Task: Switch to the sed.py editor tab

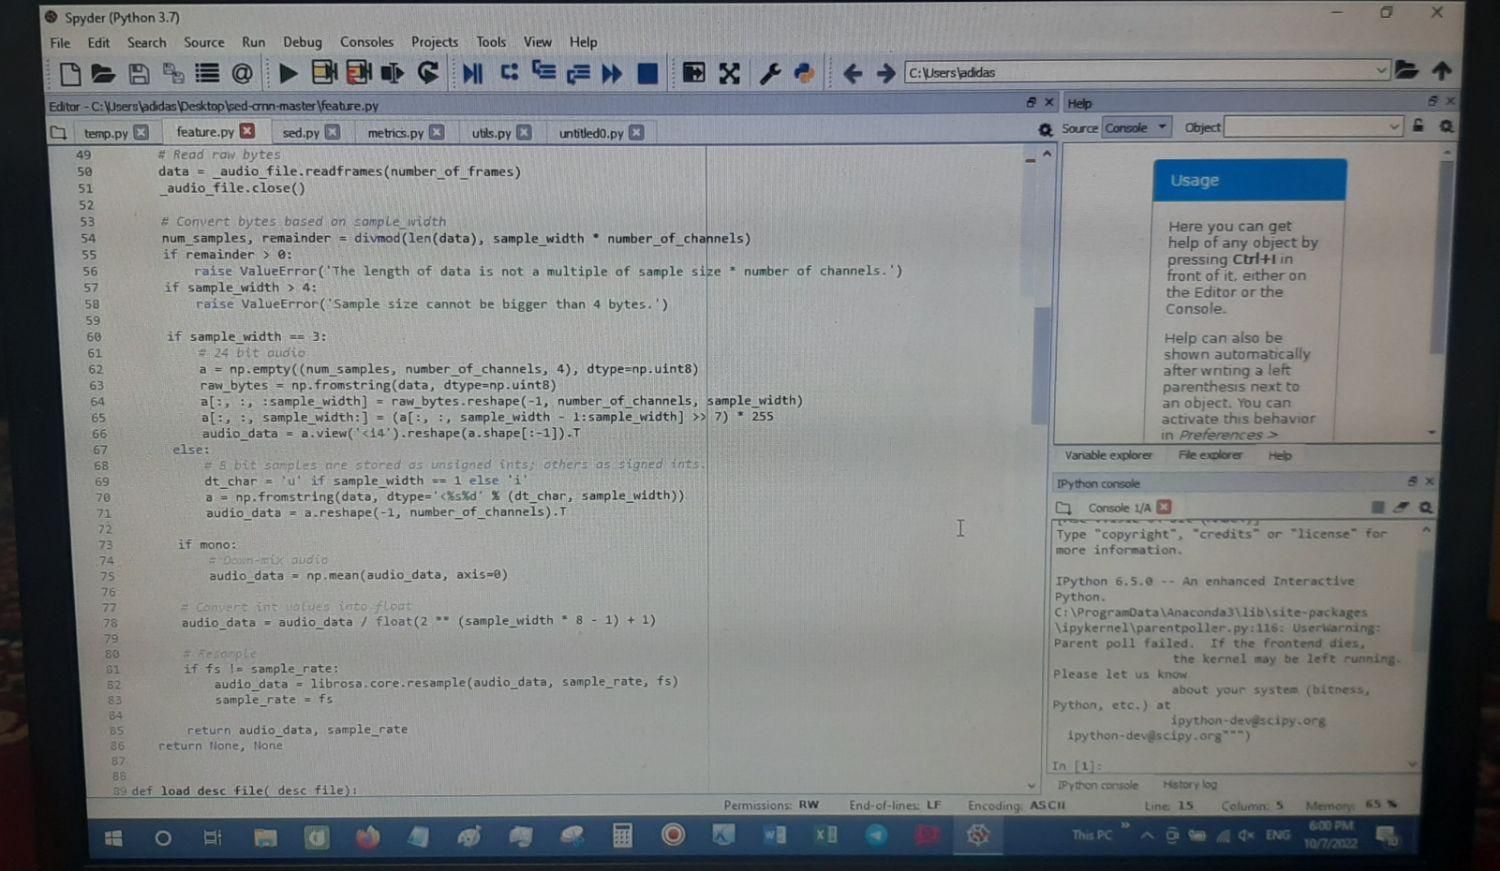Action: coord(300,132)
